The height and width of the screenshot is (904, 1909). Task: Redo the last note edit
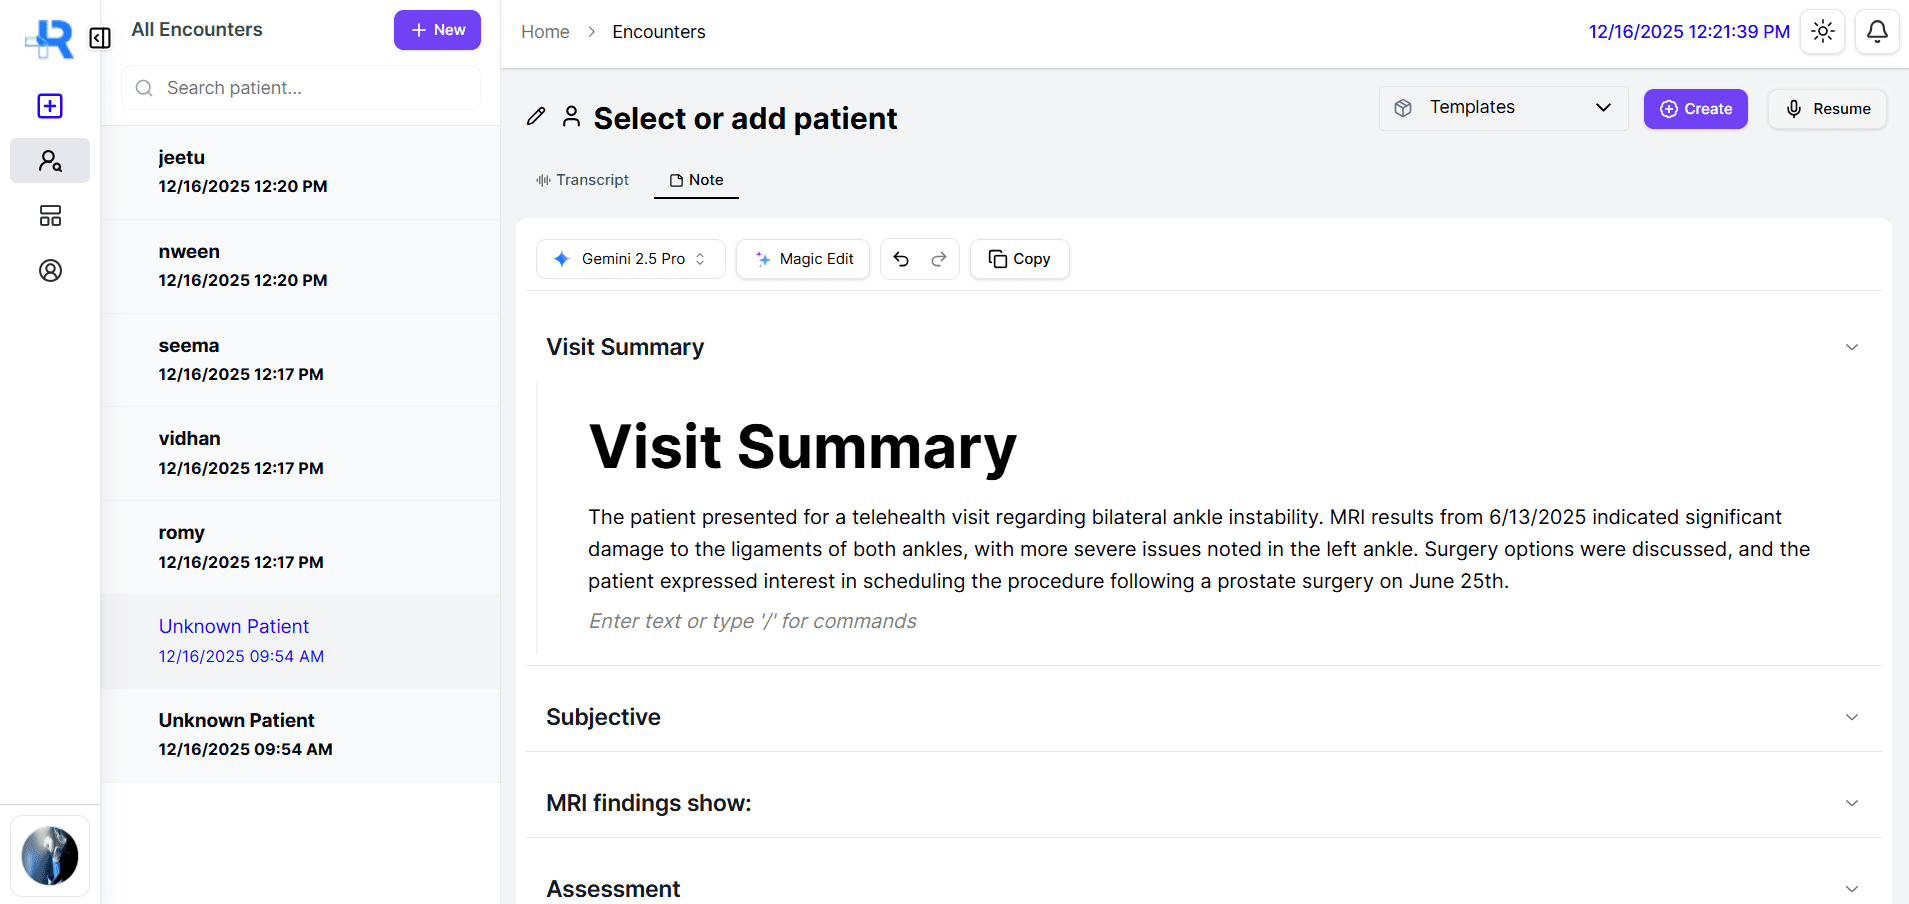pos(937,258)
